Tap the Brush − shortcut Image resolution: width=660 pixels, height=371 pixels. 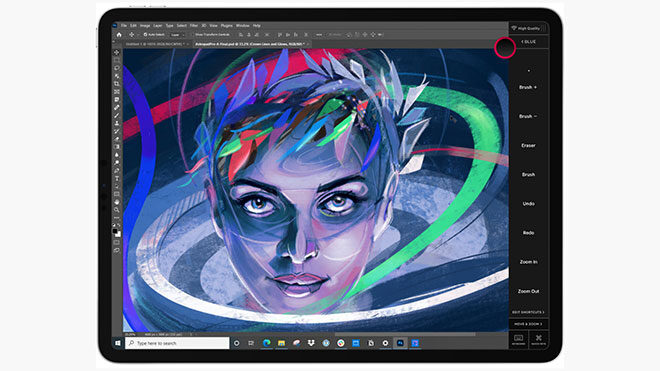click(528, 116)
